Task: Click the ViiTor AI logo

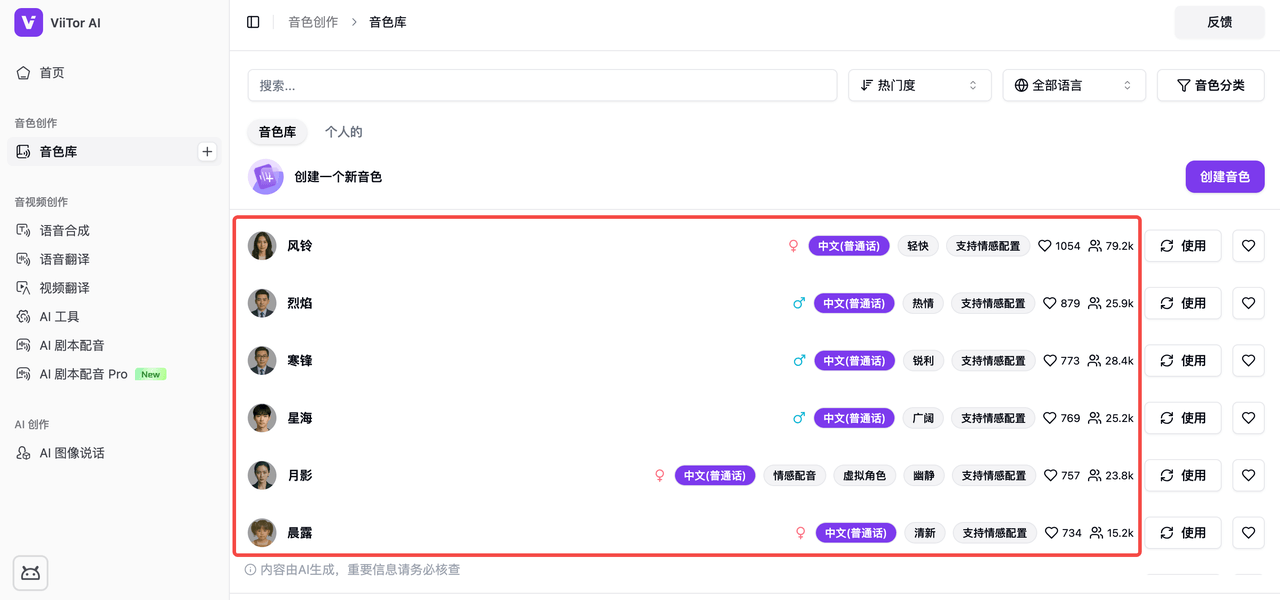Action: tap(29, 22)
